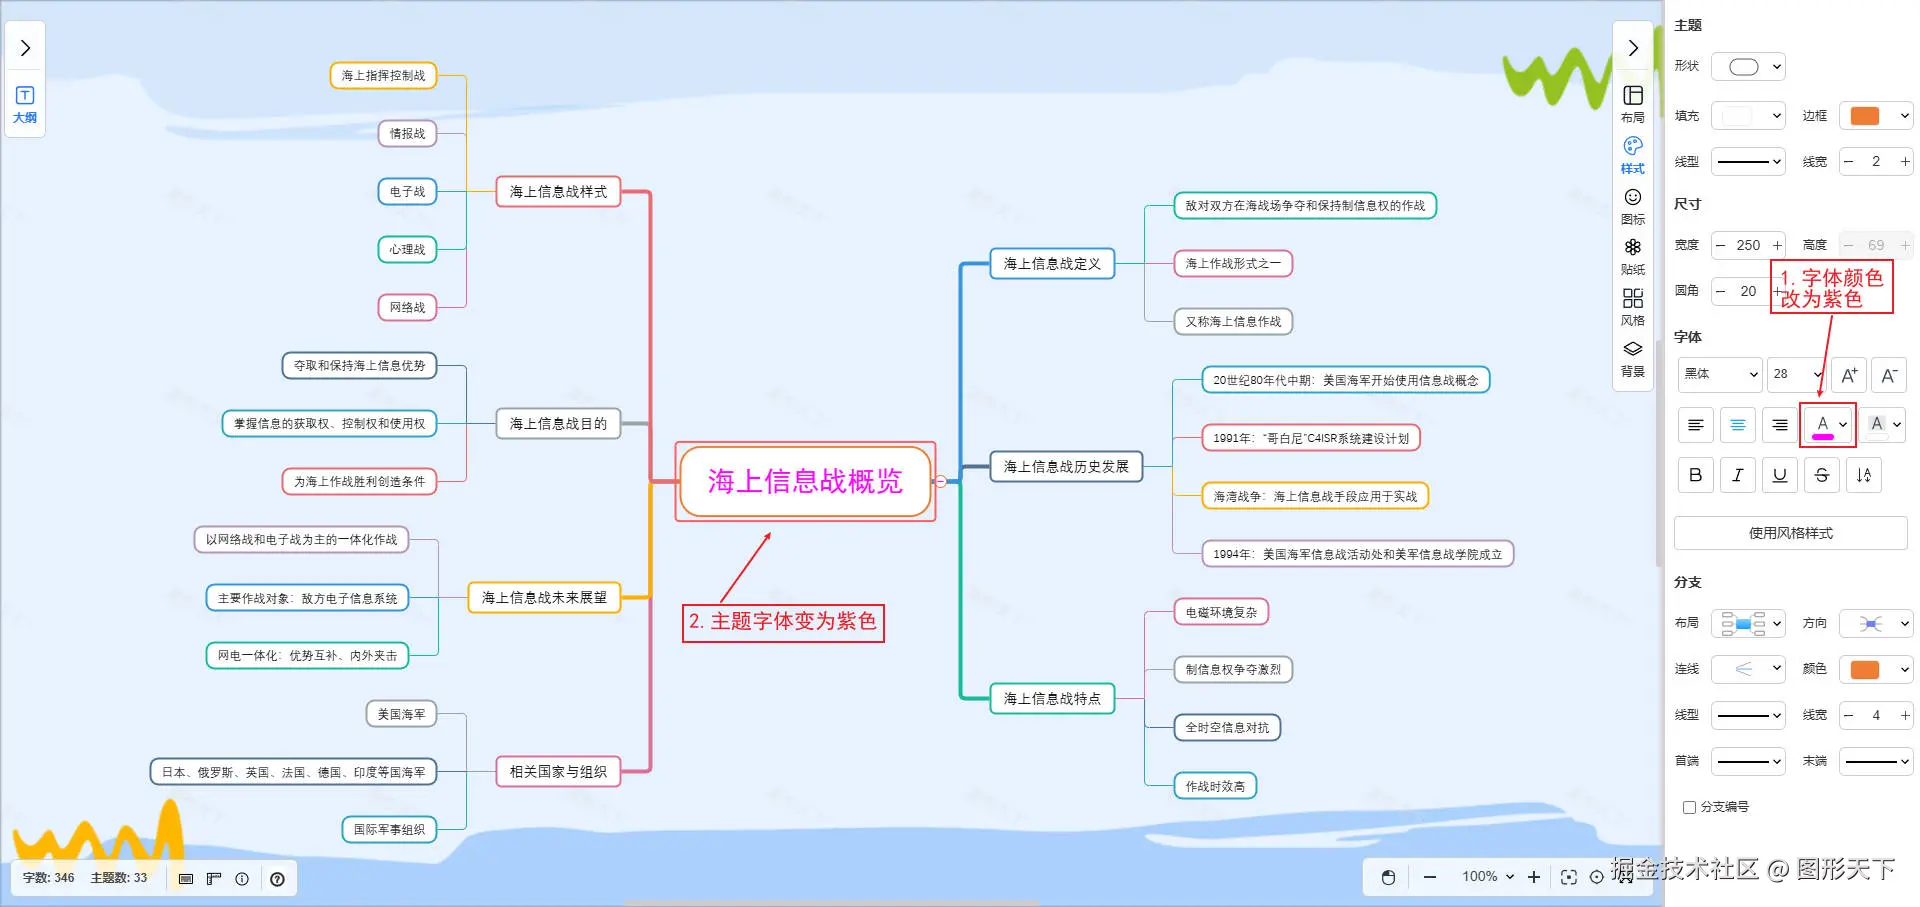Enable the 分支编号 branch numbering checkbox
This screenshot has width=1920, height=907.
(1689, 807)
